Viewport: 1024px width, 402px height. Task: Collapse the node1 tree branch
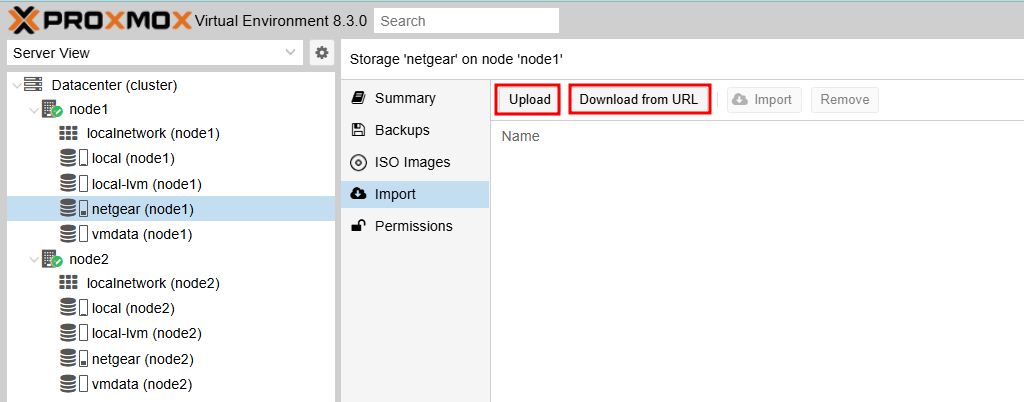pos(34,109)
